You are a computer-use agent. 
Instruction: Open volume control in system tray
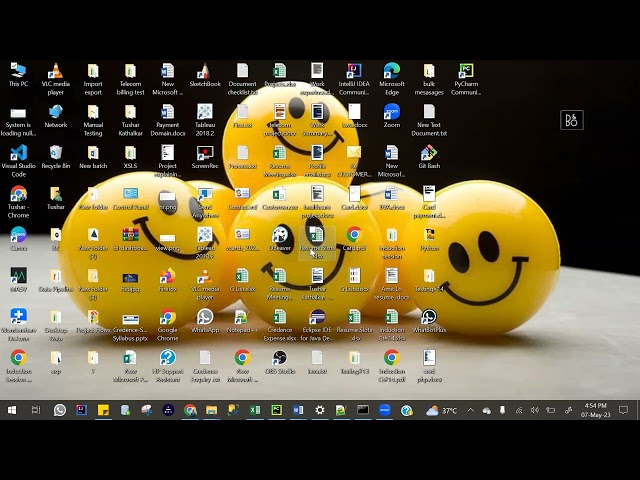(x=535, y=410)
